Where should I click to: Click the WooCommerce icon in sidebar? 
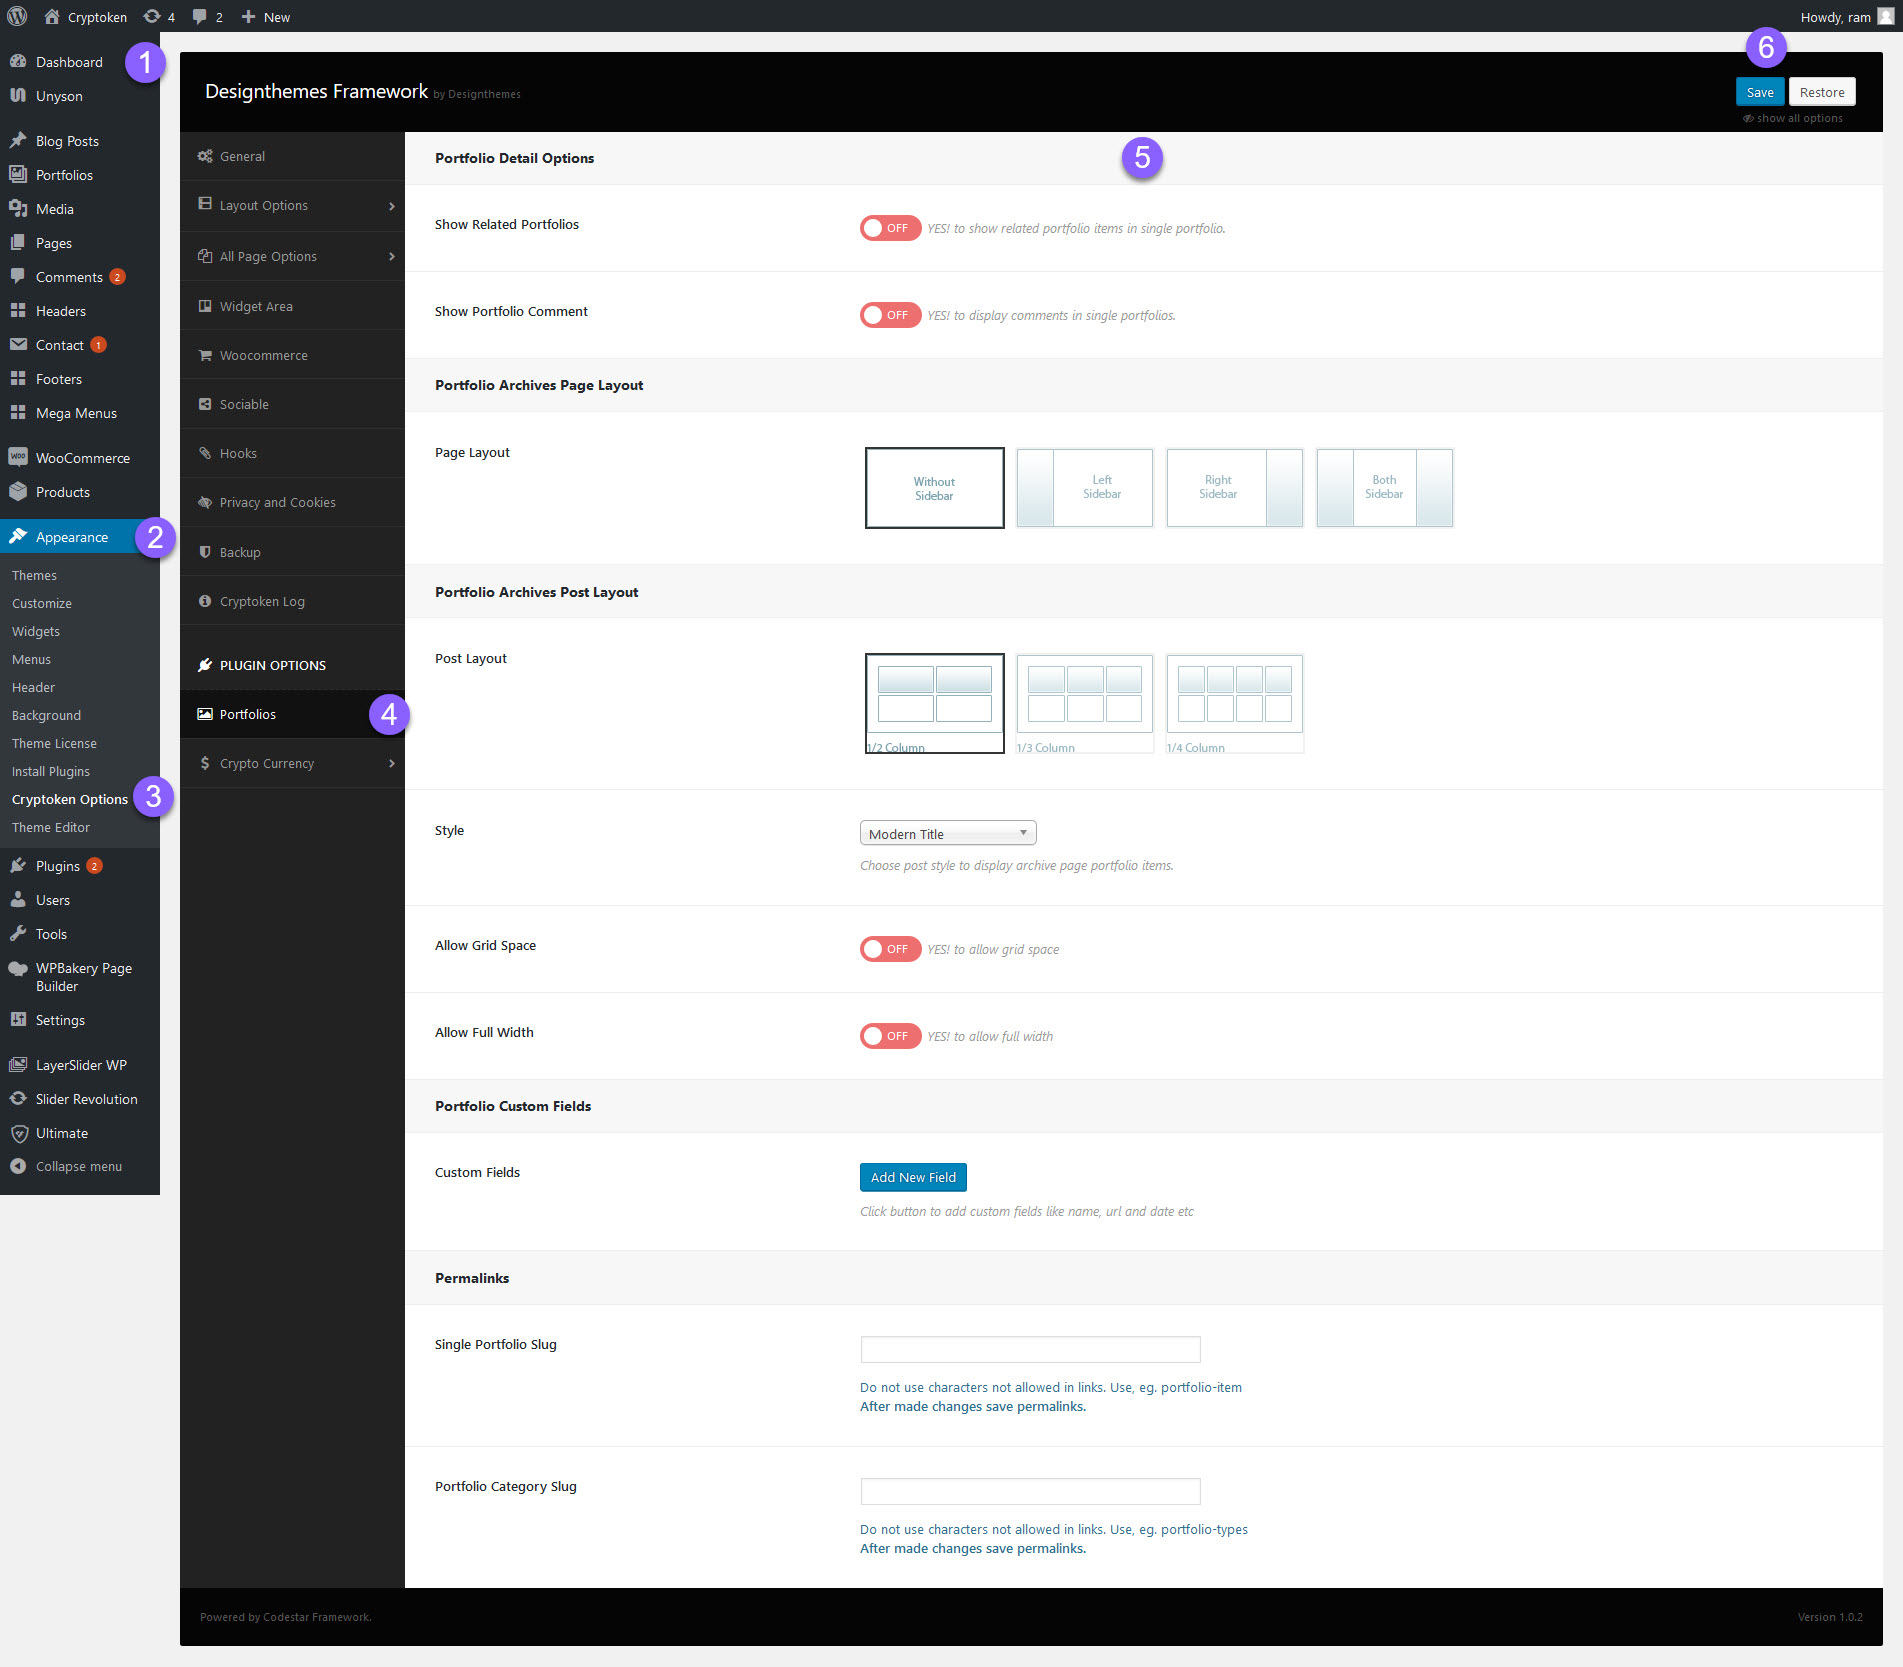coord(18,457)
